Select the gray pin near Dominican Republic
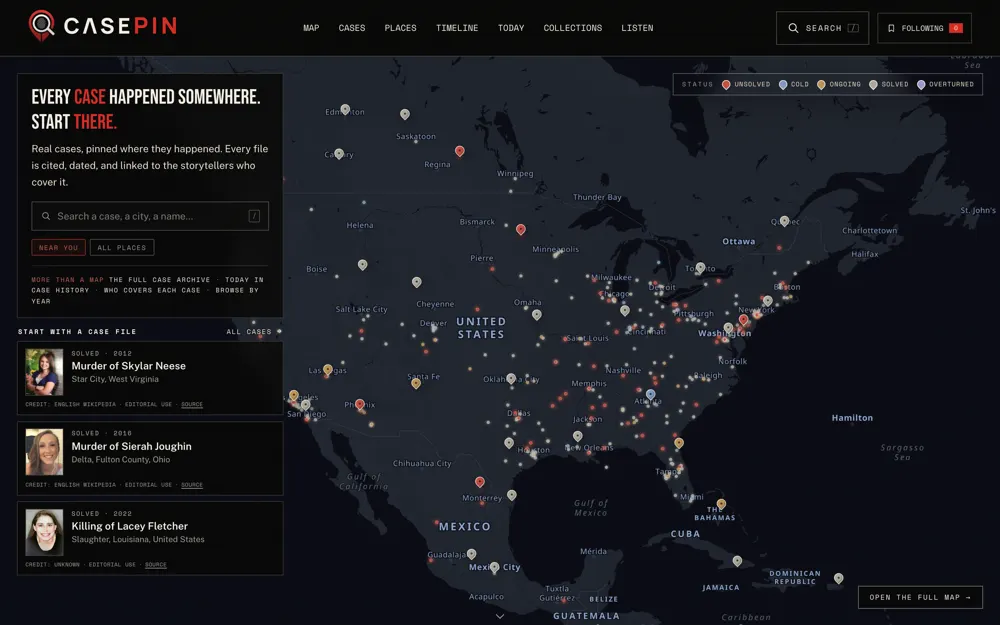Image resolution: width=1000 pixels, height=625 pixels. click(839, 578)
